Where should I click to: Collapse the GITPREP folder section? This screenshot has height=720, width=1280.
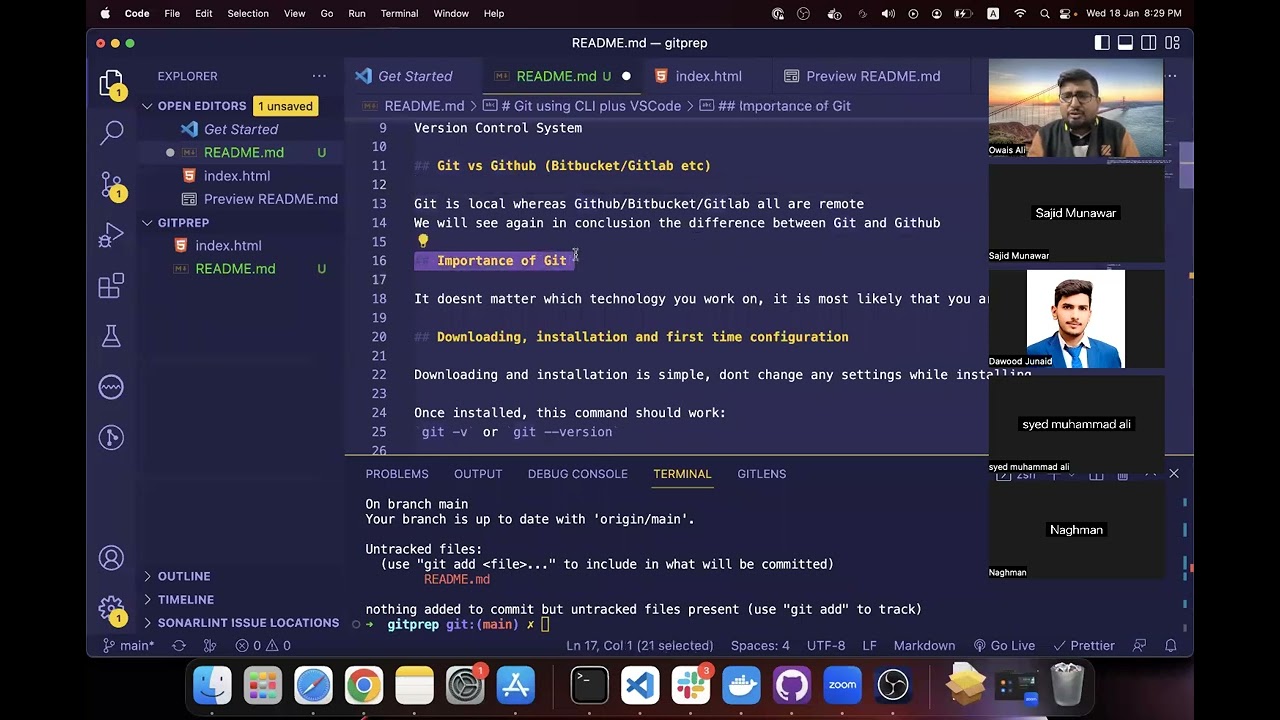(x=183, y=223)
